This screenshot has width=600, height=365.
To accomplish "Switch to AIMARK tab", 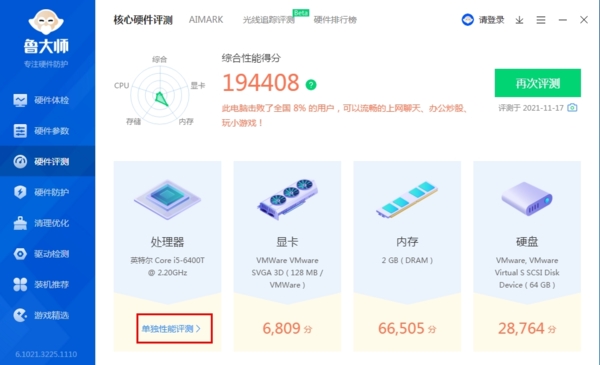I will (206, 20).
